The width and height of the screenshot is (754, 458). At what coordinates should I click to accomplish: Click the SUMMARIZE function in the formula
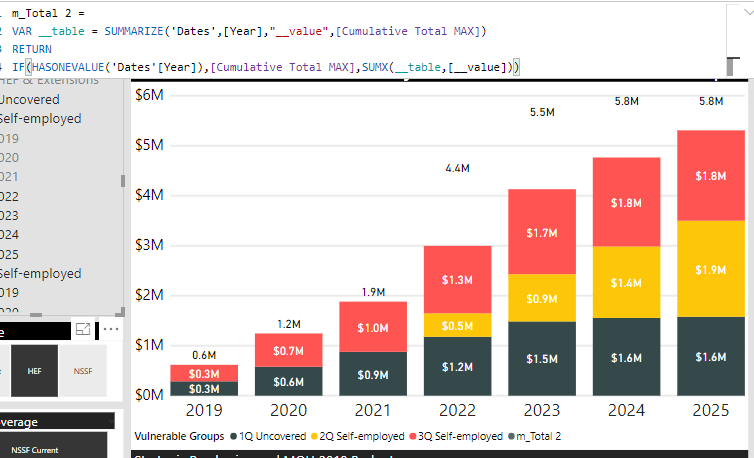tap(134, 31)
